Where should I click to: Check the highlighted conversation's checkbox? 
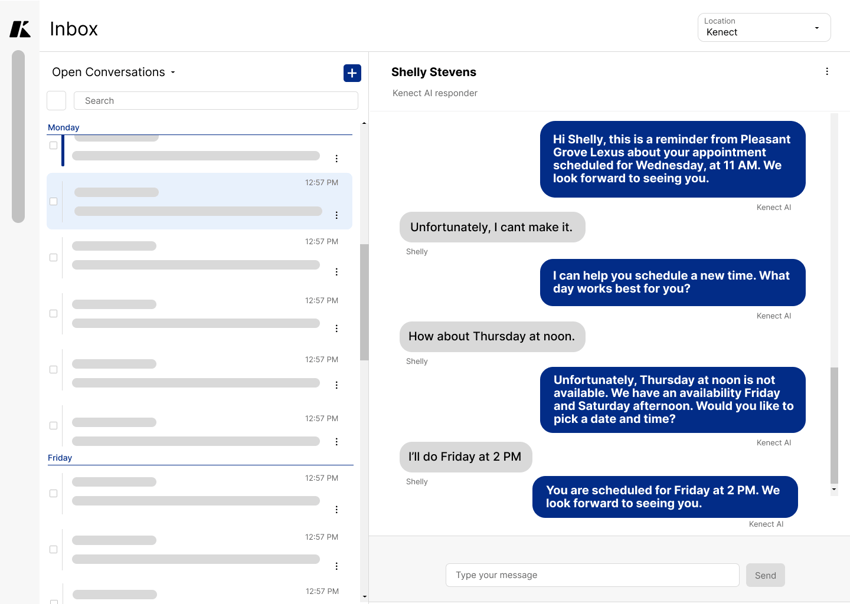click(x=53, y=200)
